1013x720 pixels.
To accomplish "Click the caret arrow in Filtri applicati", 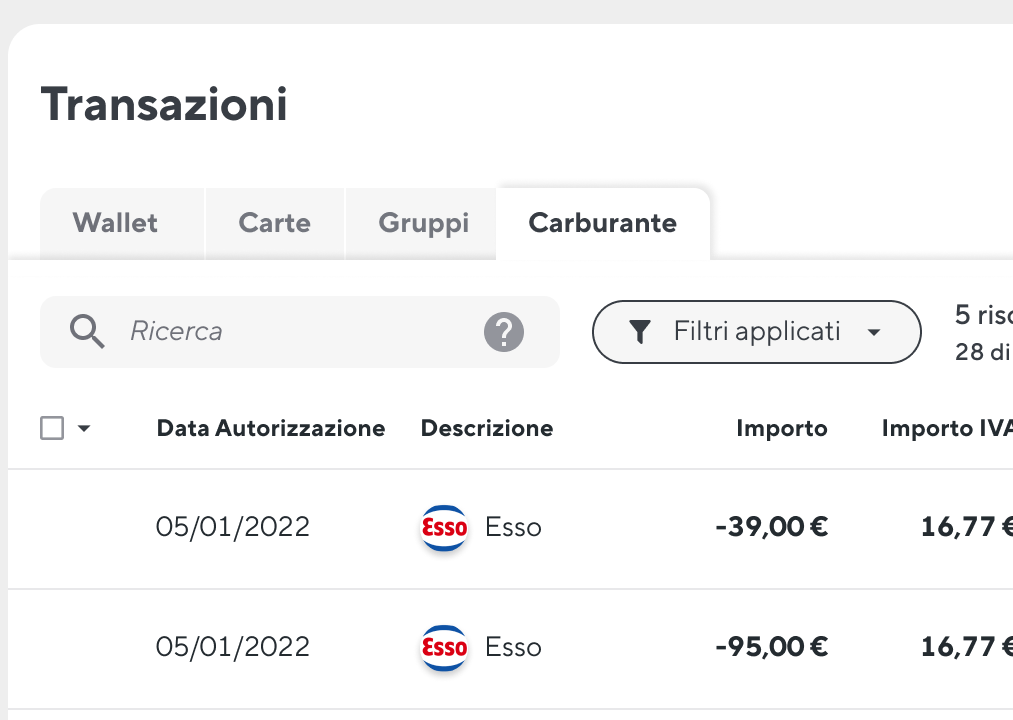I will pyautogui.click(x=874, y=332).
